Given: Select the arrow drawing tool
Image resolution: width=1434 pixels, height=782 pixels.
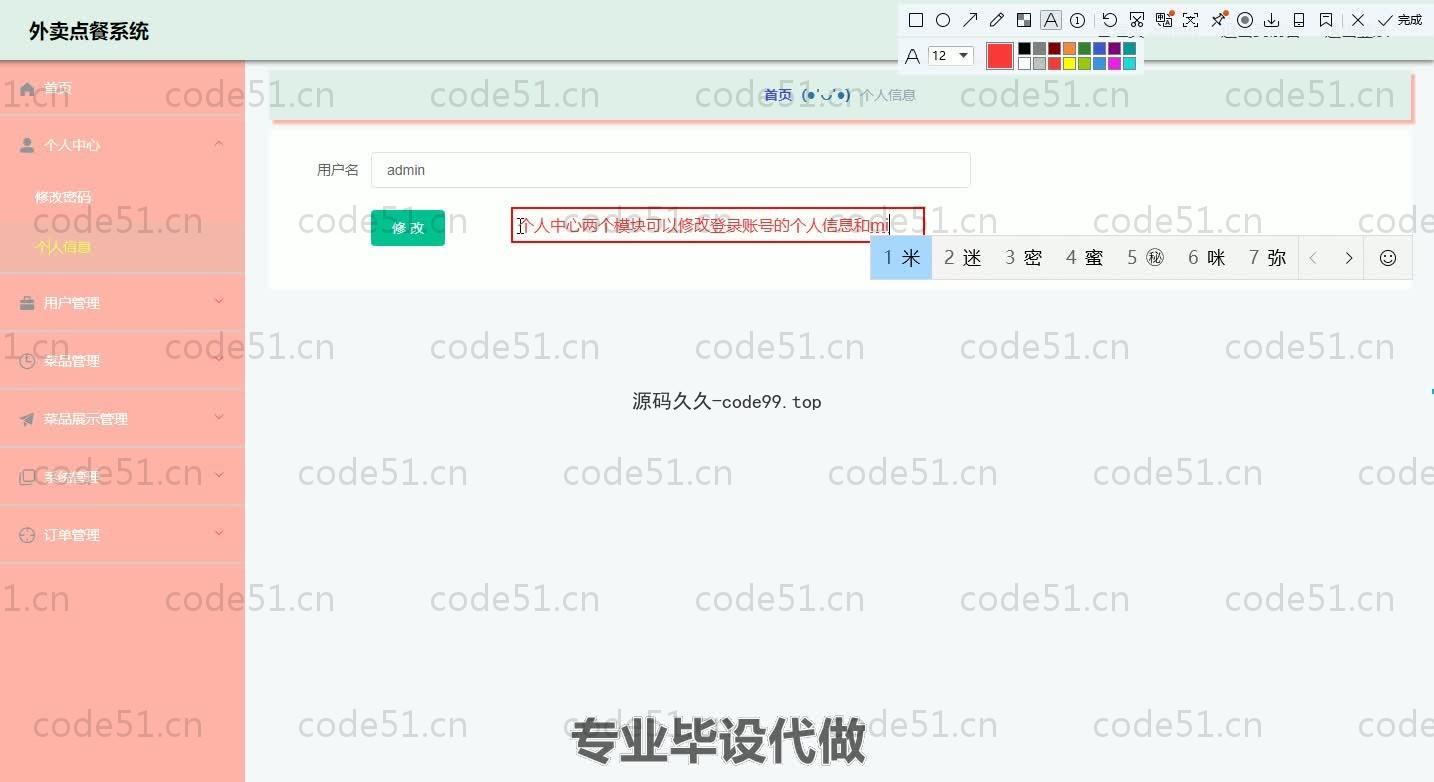Looking at the screenshot, I should point(970,20).
